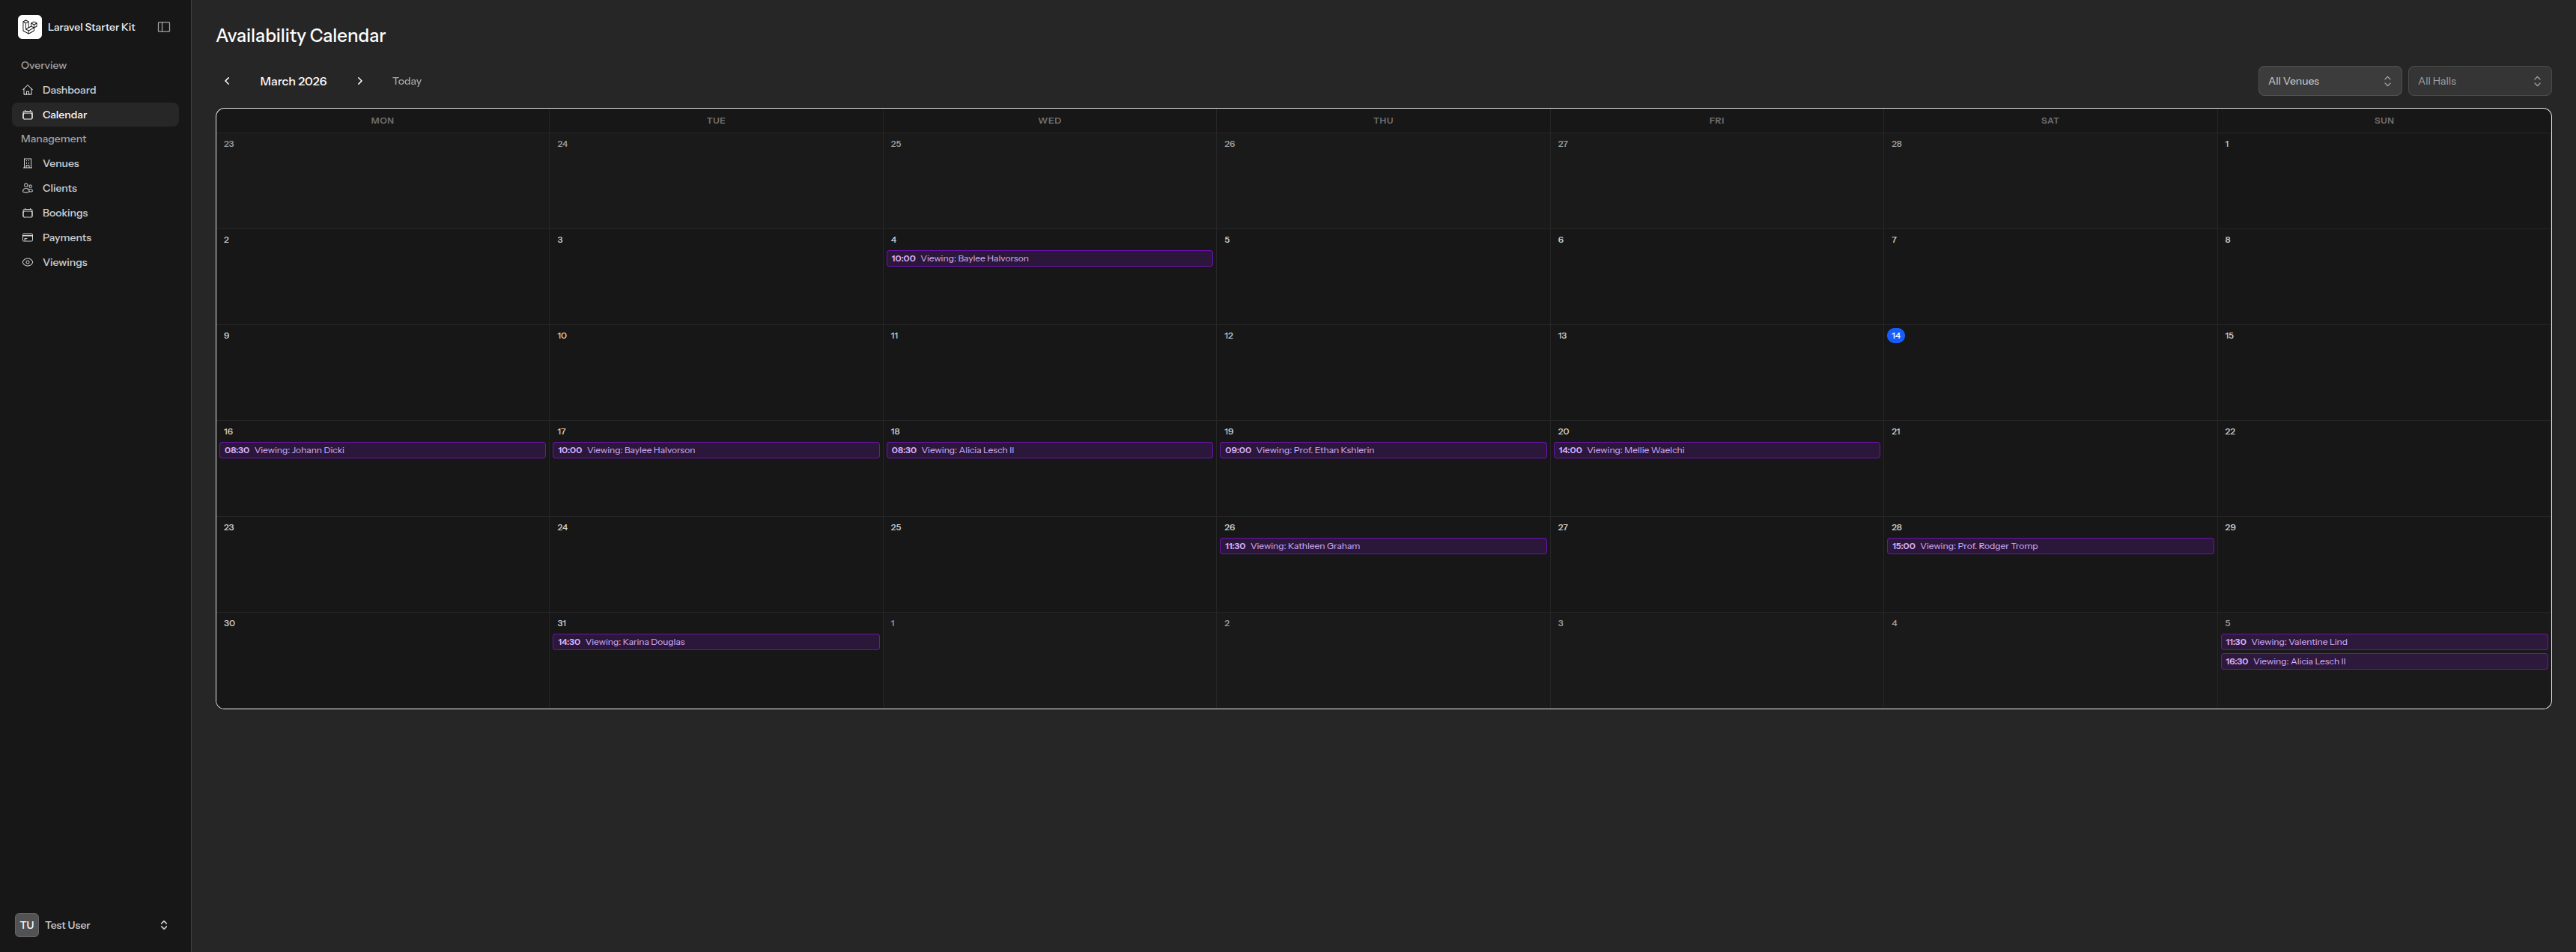Click the Today button
The height and width of the screenshot is (952, 2576).
pos(406,81)
